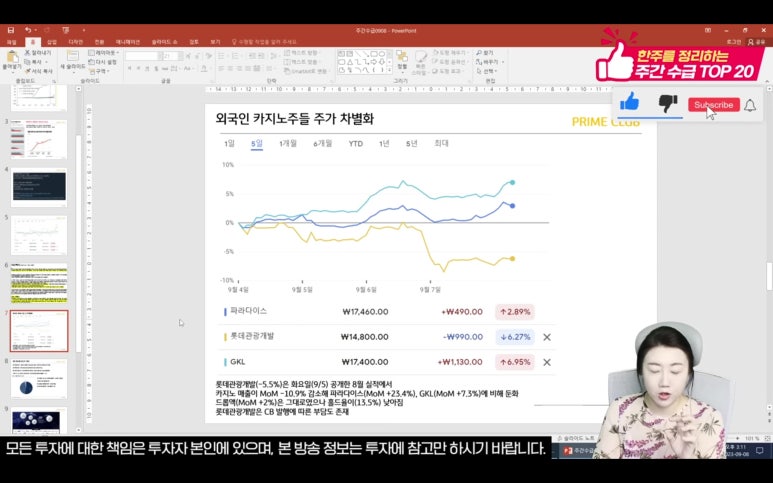The width and height of the screenshot is (773, 483).
Task: Select slide 8 thumbnail with pie chart
Action: click(x=39, y=379)
